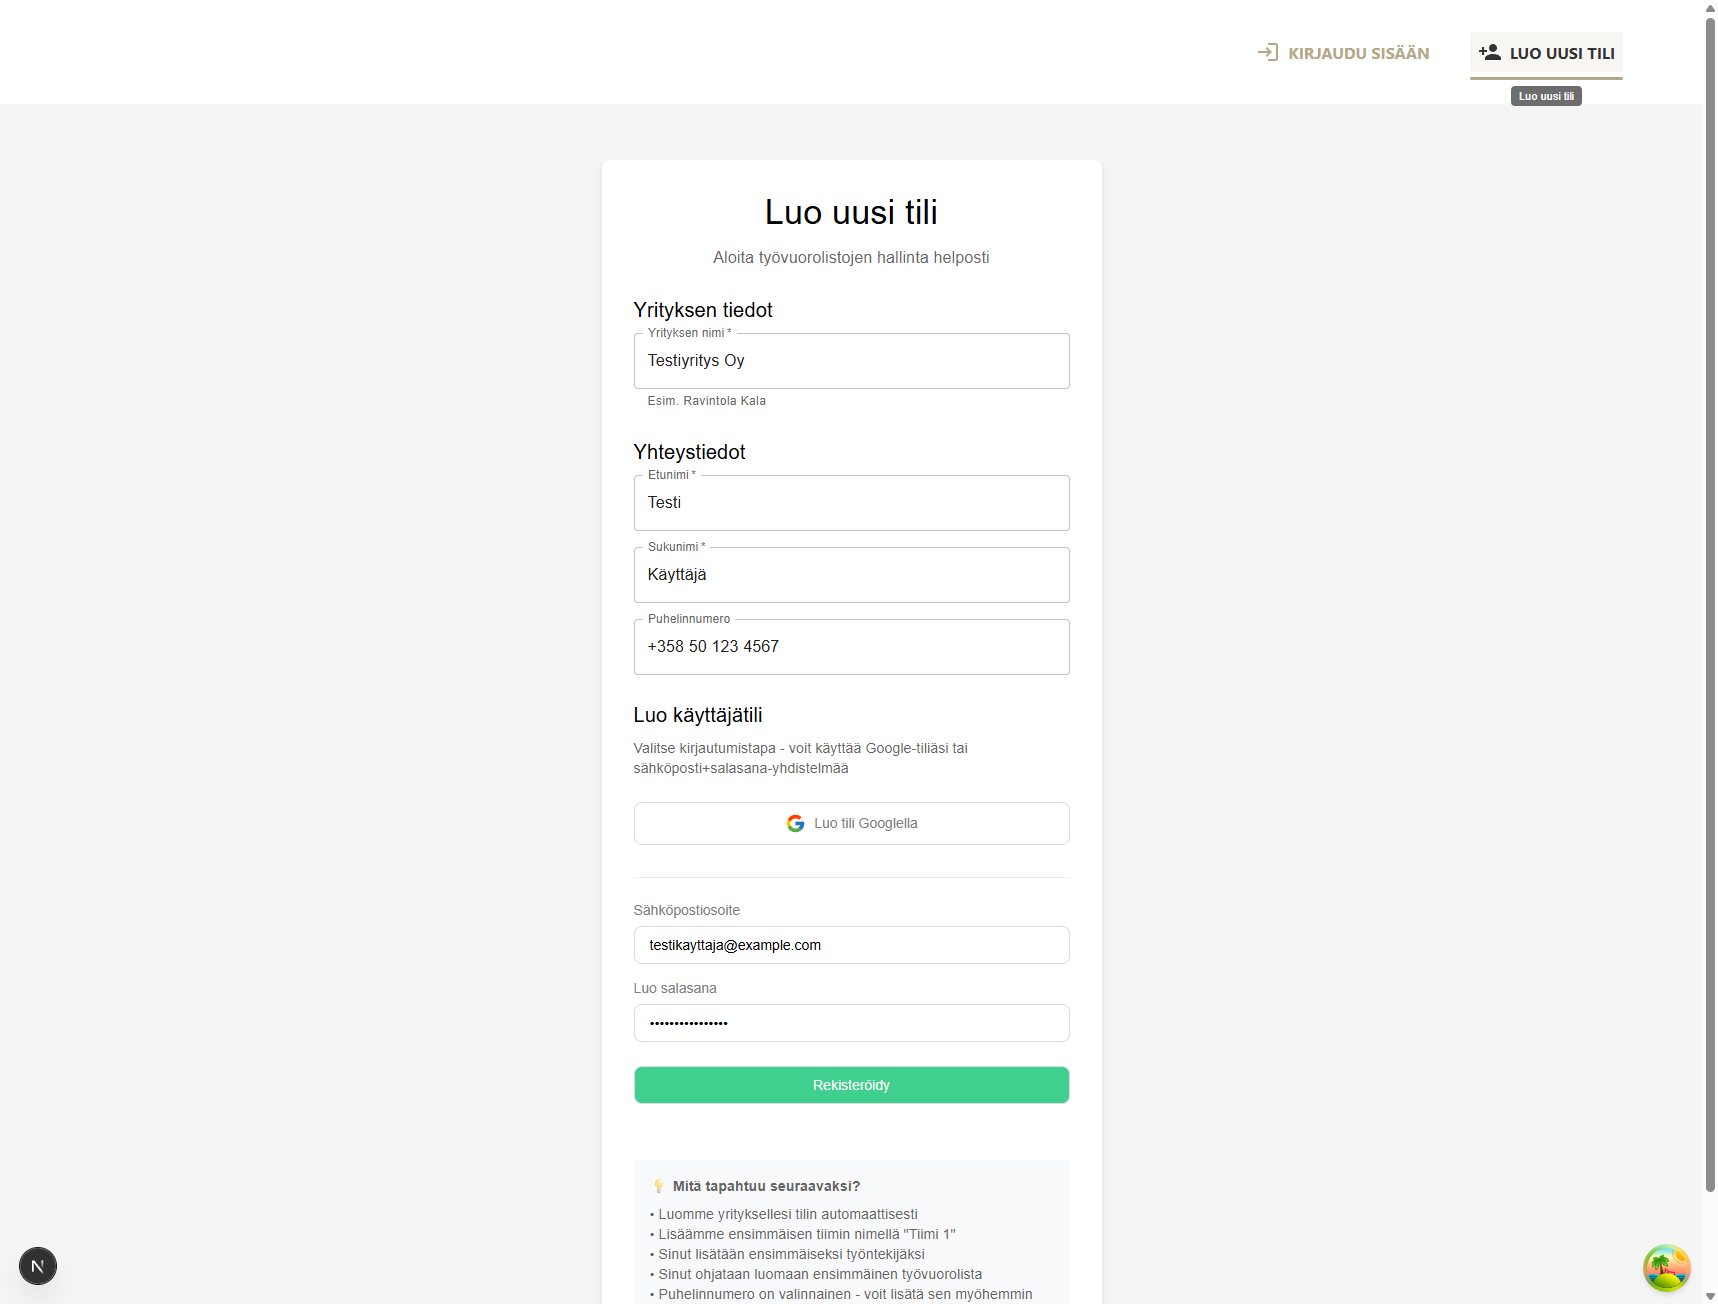Click the Sähköpostiosoite email input

[x=851, y=945]
